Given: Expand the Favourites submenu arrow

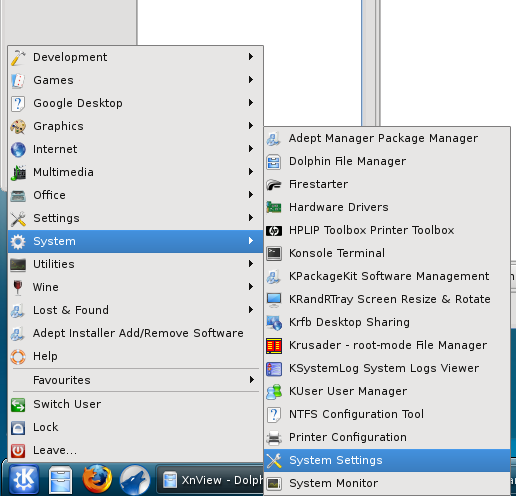Looking at the screenshot, I should 251,380.
